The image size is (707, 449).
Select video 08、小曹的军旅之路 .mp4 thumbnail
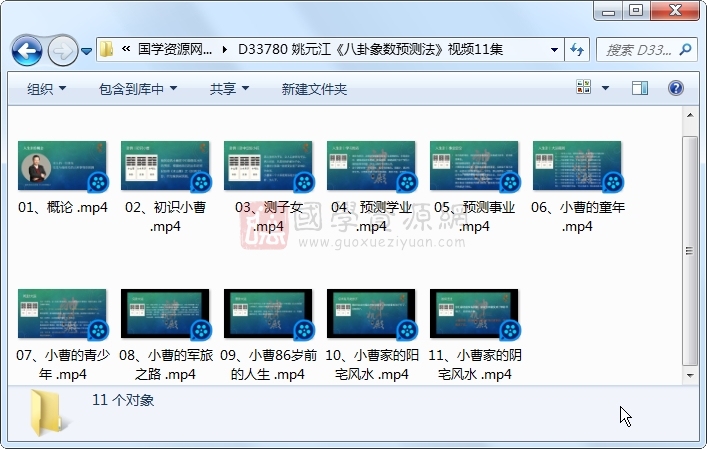[x=165, y=314]
